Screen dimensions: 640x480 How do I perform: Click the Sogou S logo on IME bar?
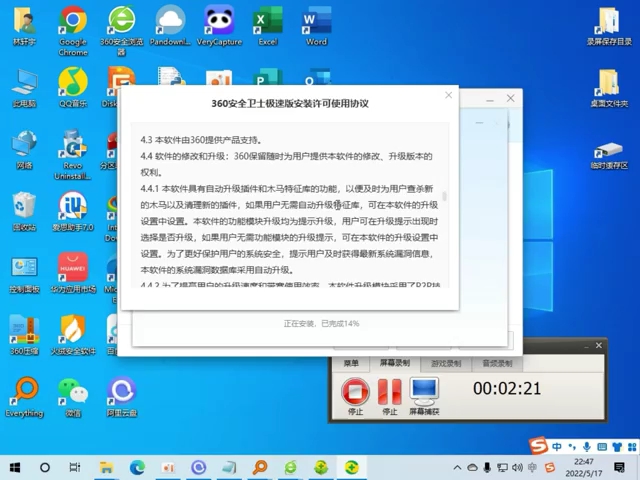pyautogui.click(x=538, y=445)
